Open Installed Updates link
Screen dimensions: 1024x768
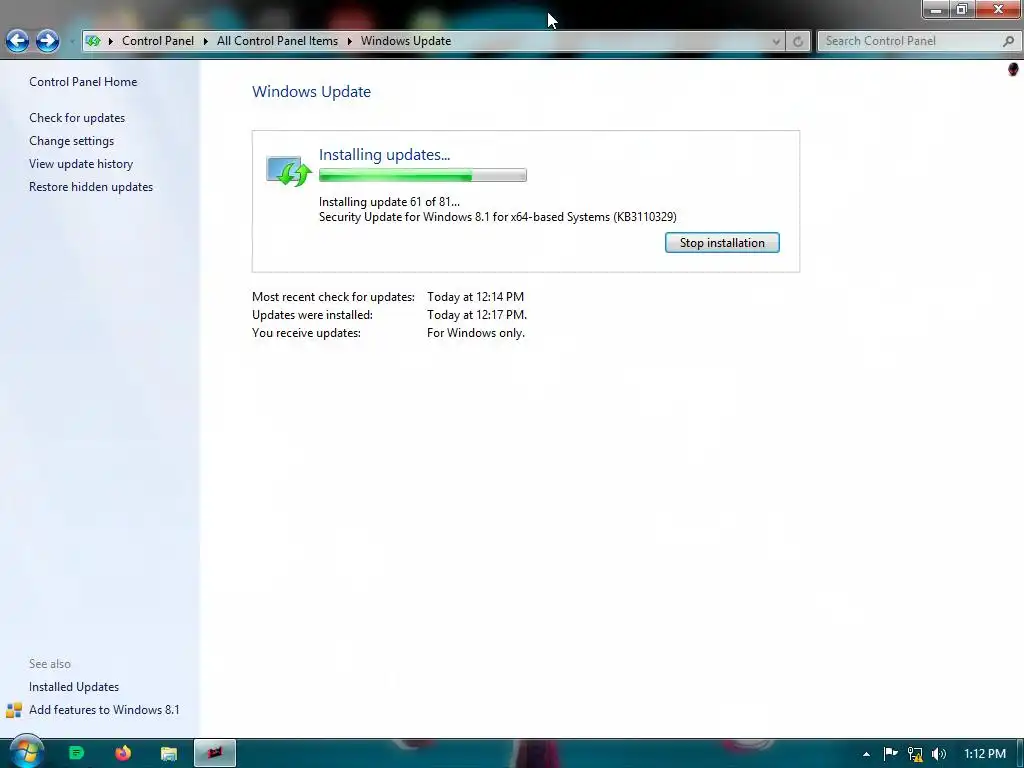(74, 687)
